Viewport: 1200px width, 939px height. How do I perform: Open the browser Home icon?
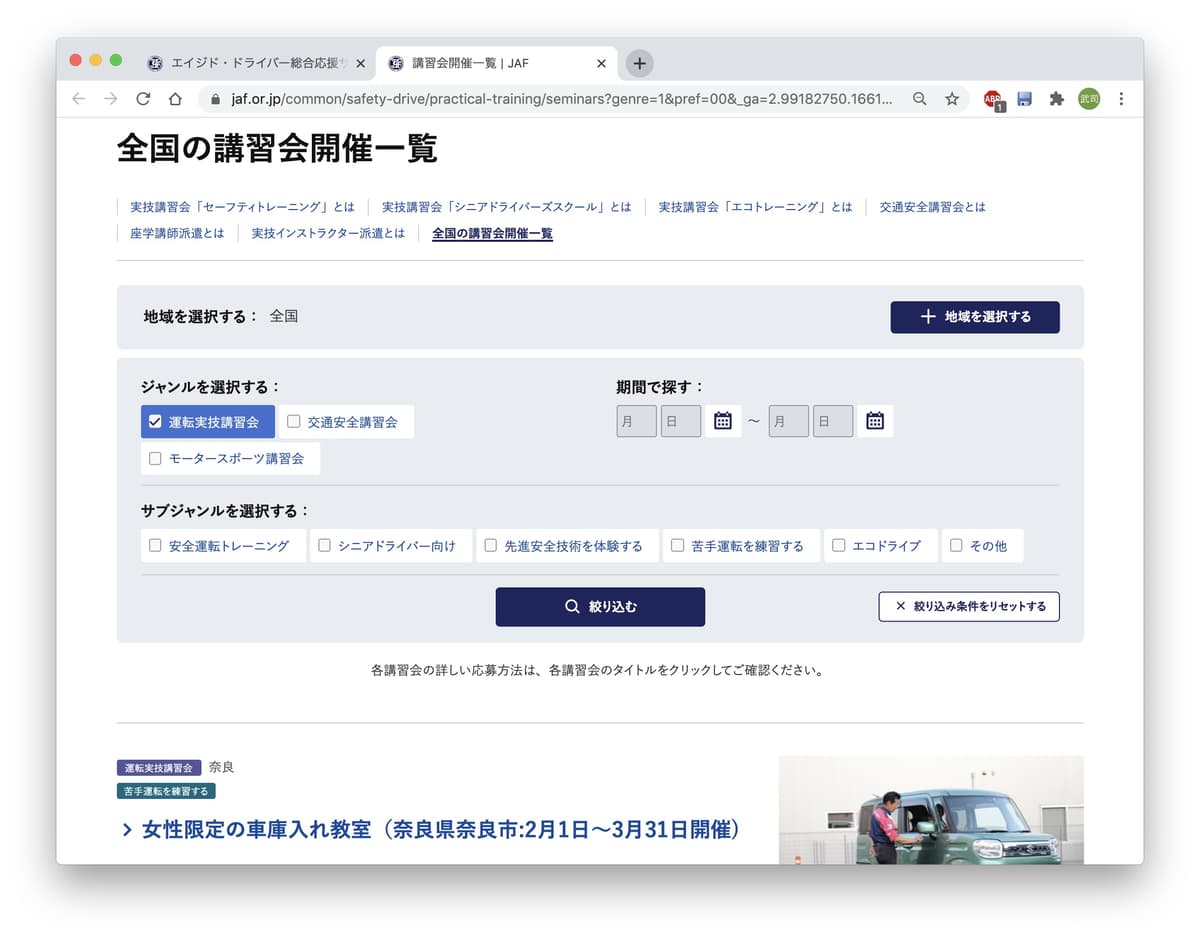175,99
